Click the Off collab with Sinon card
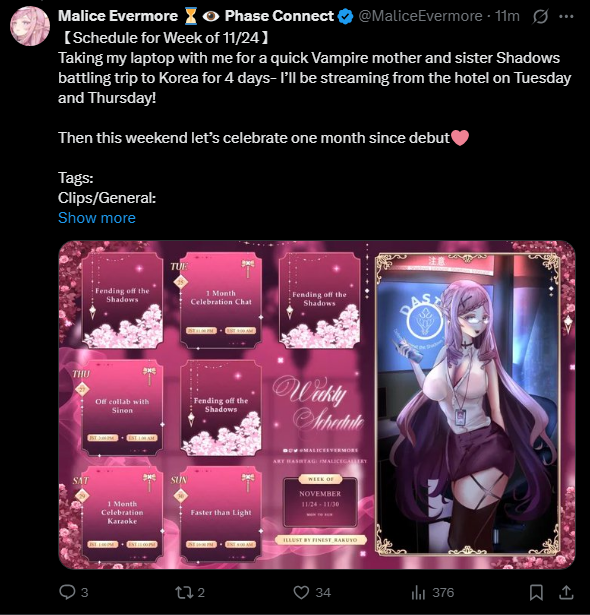 122,407
